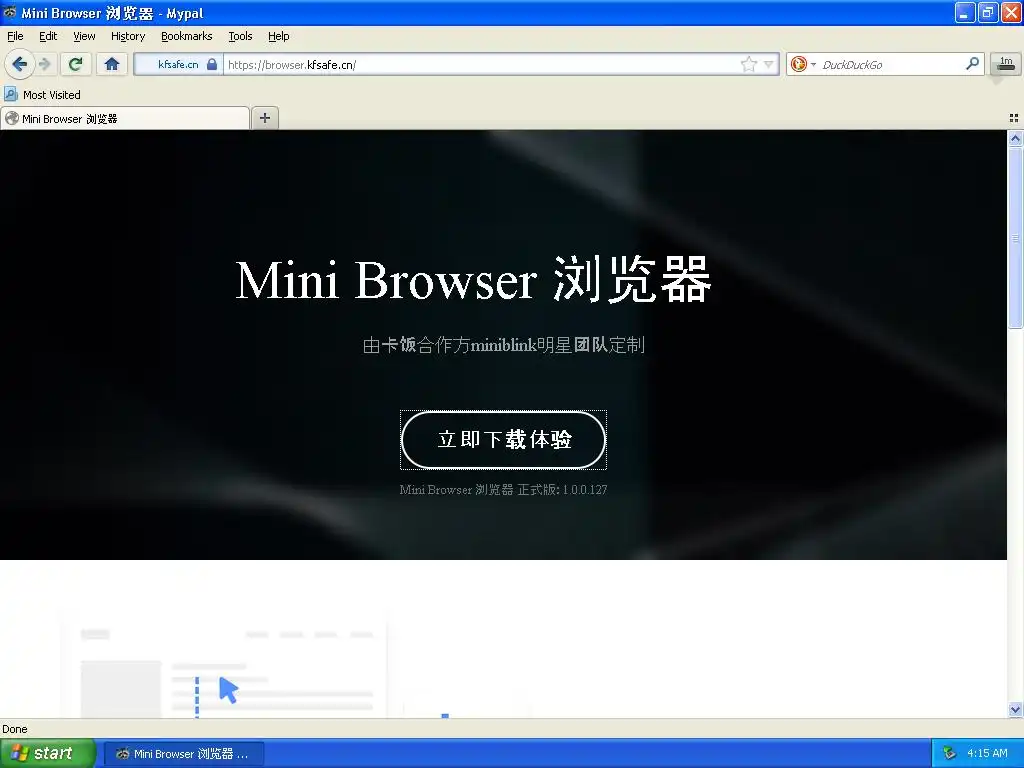This screenshot has width=1024, height=768.
Task: Go to the Home page icon
Action: (x=112, y=64)
